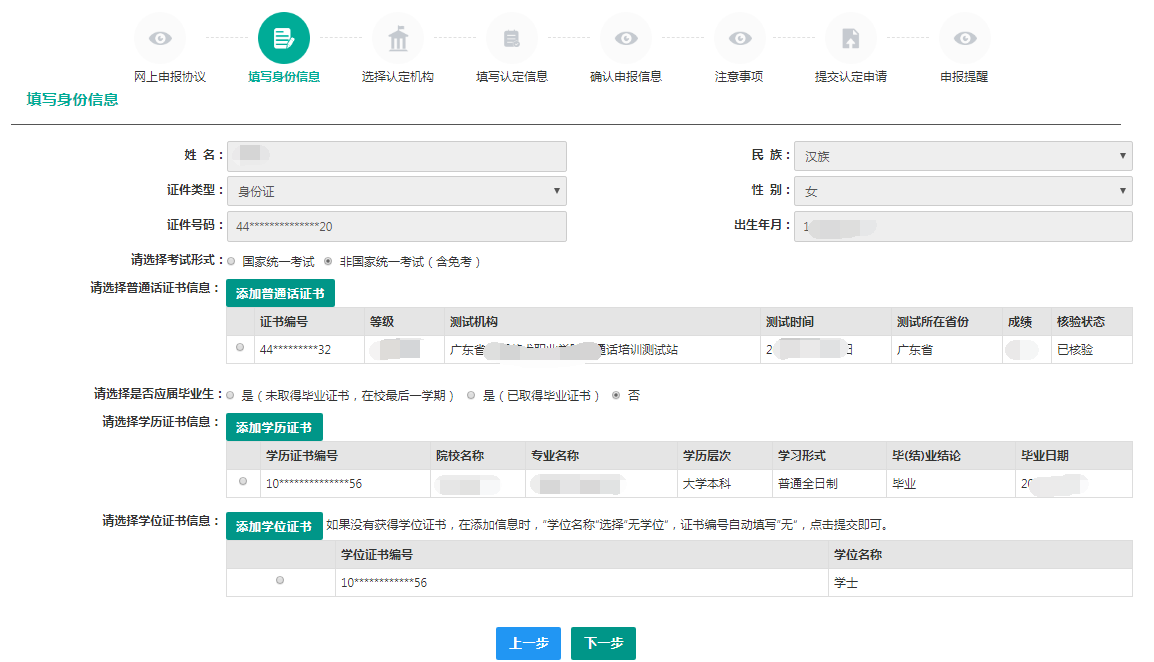1154x662 pixels.
Task: Open the 性别 dropdown showing 女
Action: point(962,191)
